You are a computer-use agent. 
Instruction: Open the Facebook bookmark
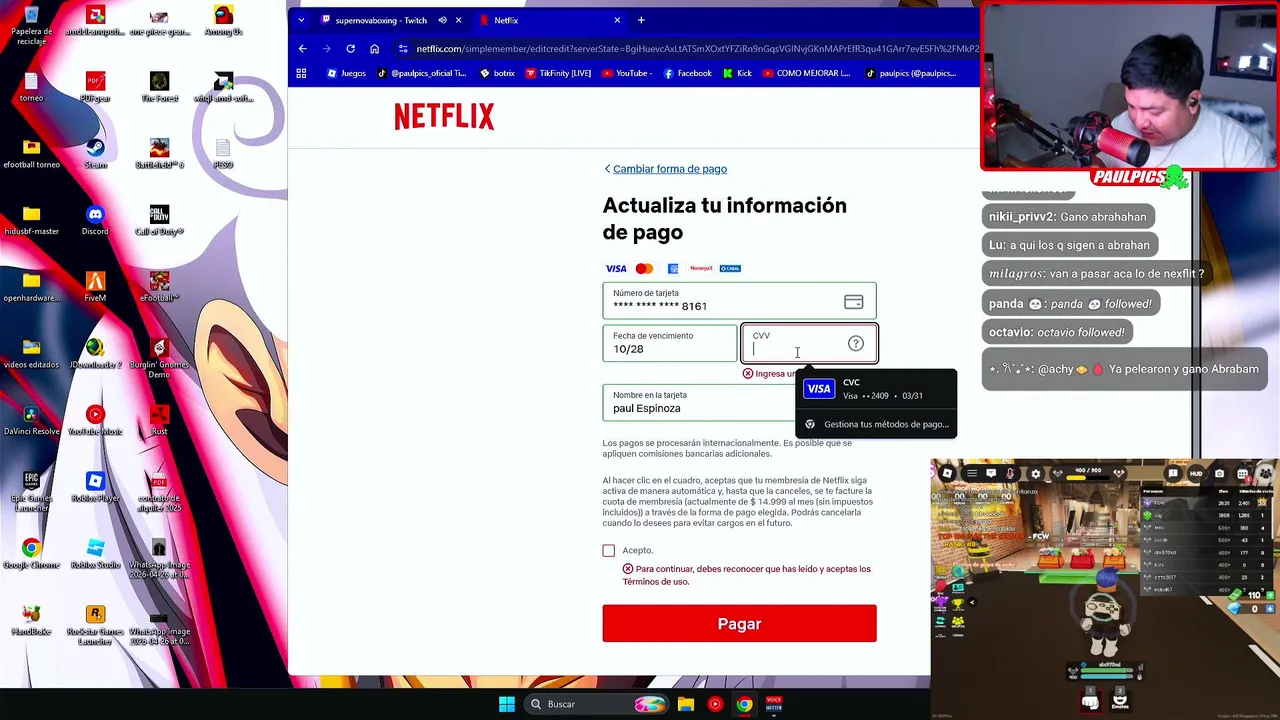(687, 73)
